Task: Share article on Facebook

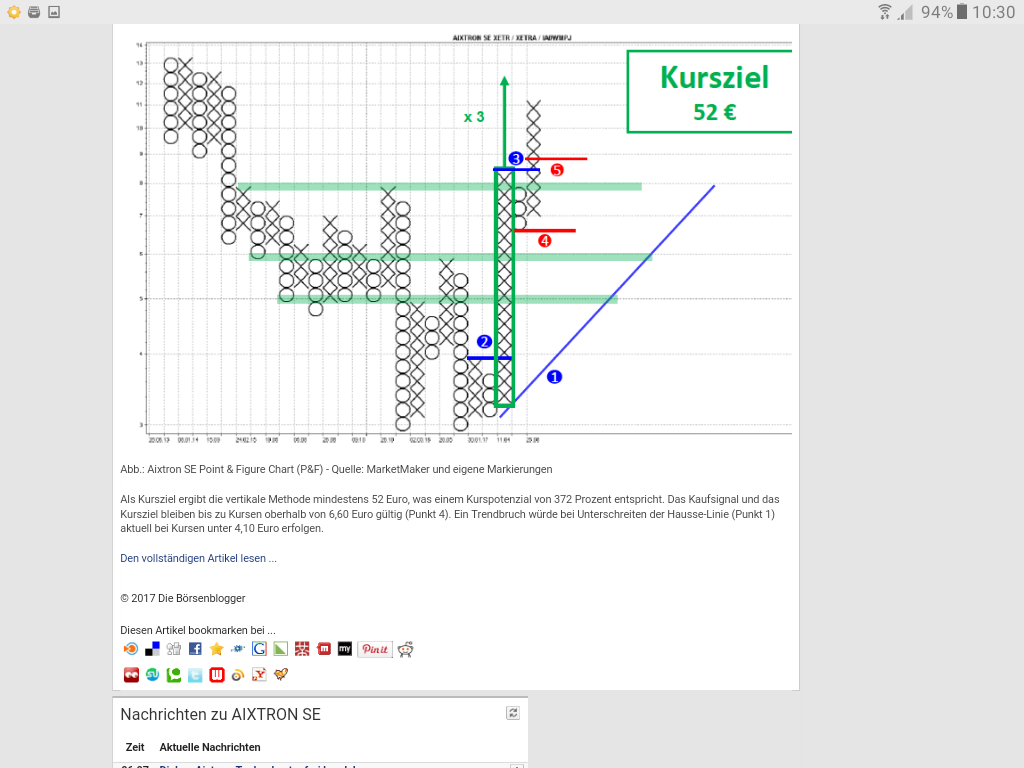Action: 195,649
